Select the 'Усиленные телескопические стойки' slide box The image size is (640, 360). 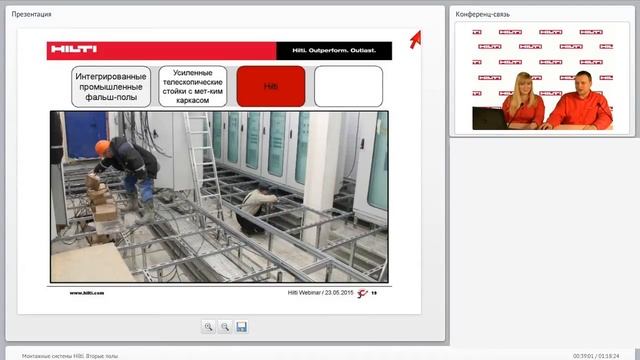point(193,87)
